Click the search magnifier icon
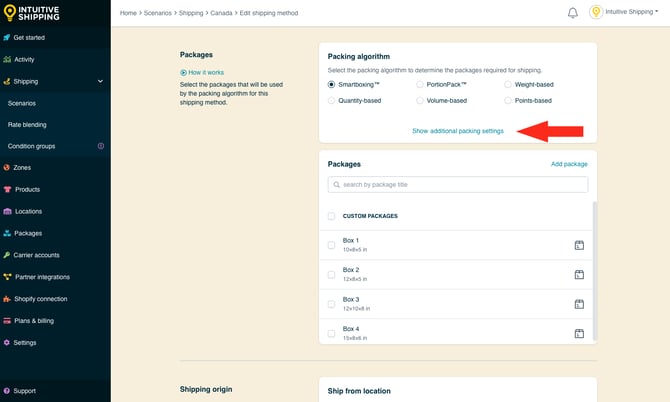Screen dimensions: 670x402 [337, 185]
